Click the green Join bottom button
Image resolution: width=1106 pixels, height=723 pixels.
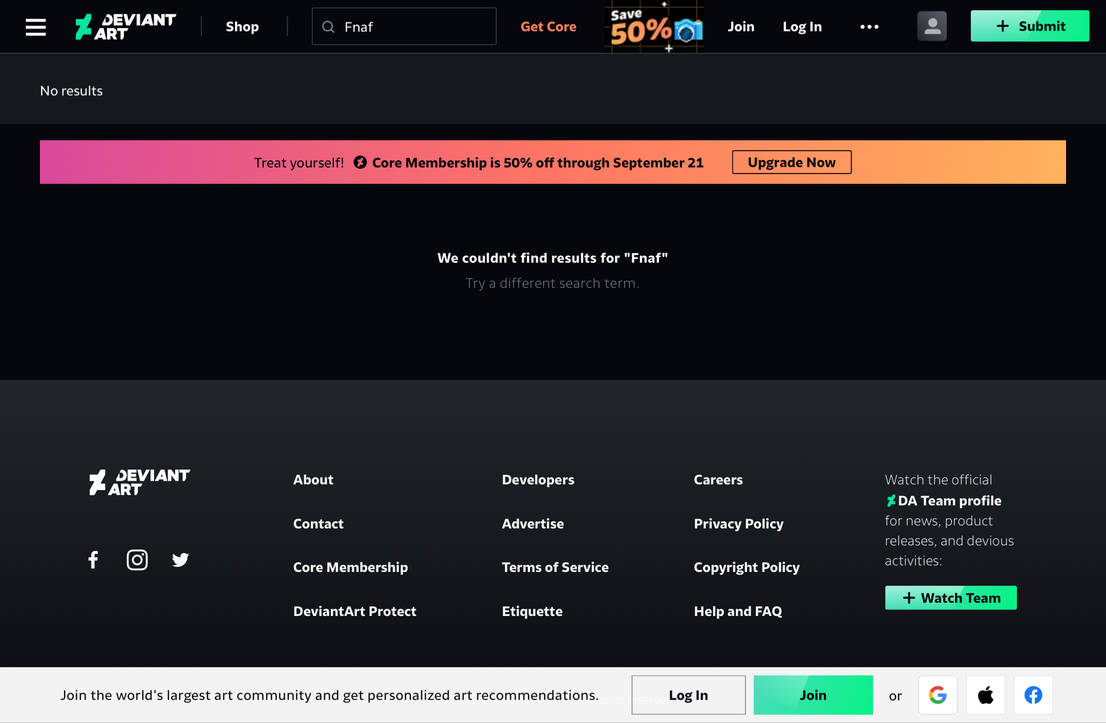pos(813,695)
